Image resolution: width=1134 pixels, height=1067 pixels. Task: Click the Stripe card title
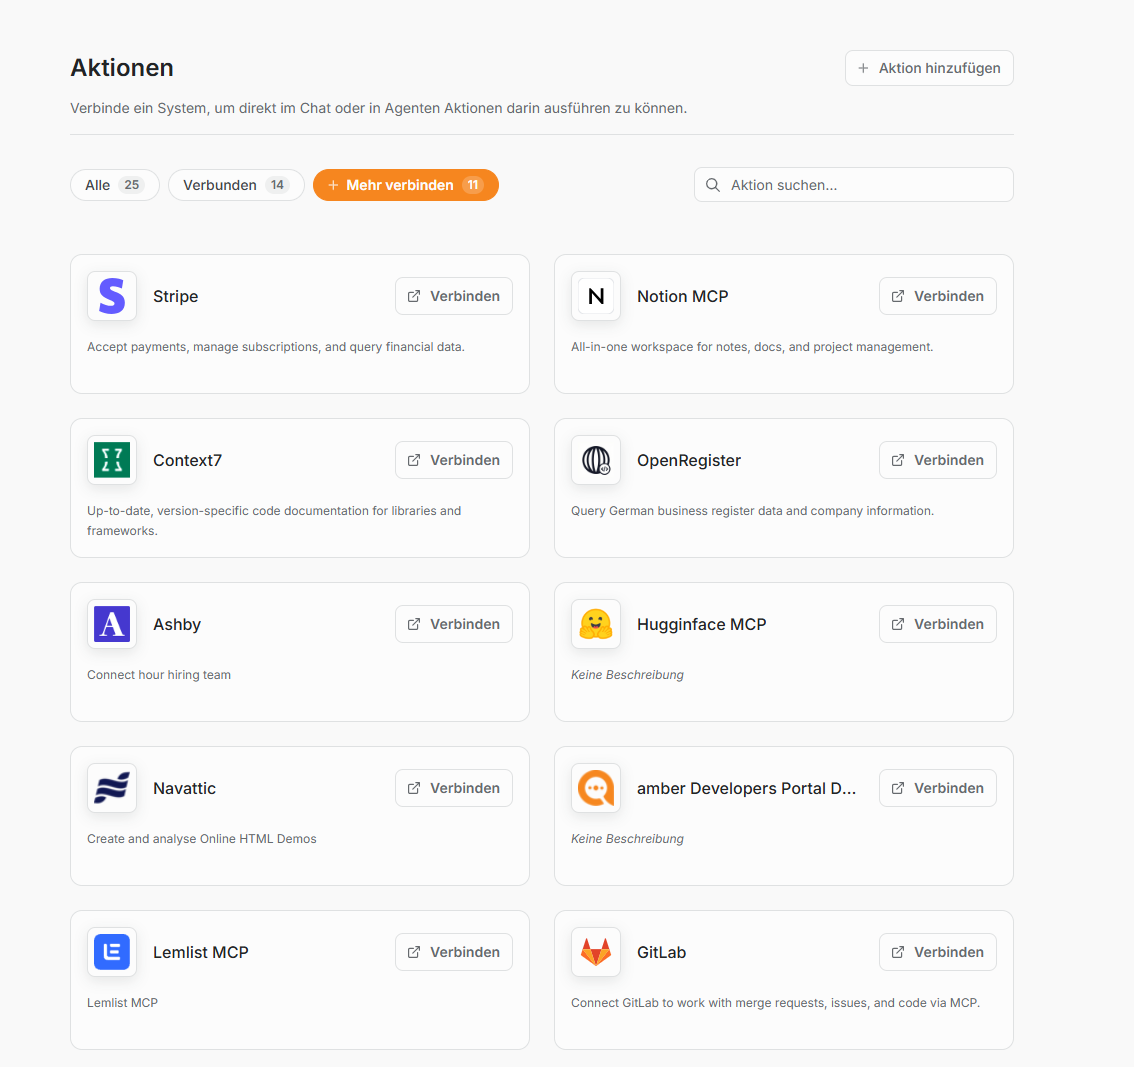[176, 296]
